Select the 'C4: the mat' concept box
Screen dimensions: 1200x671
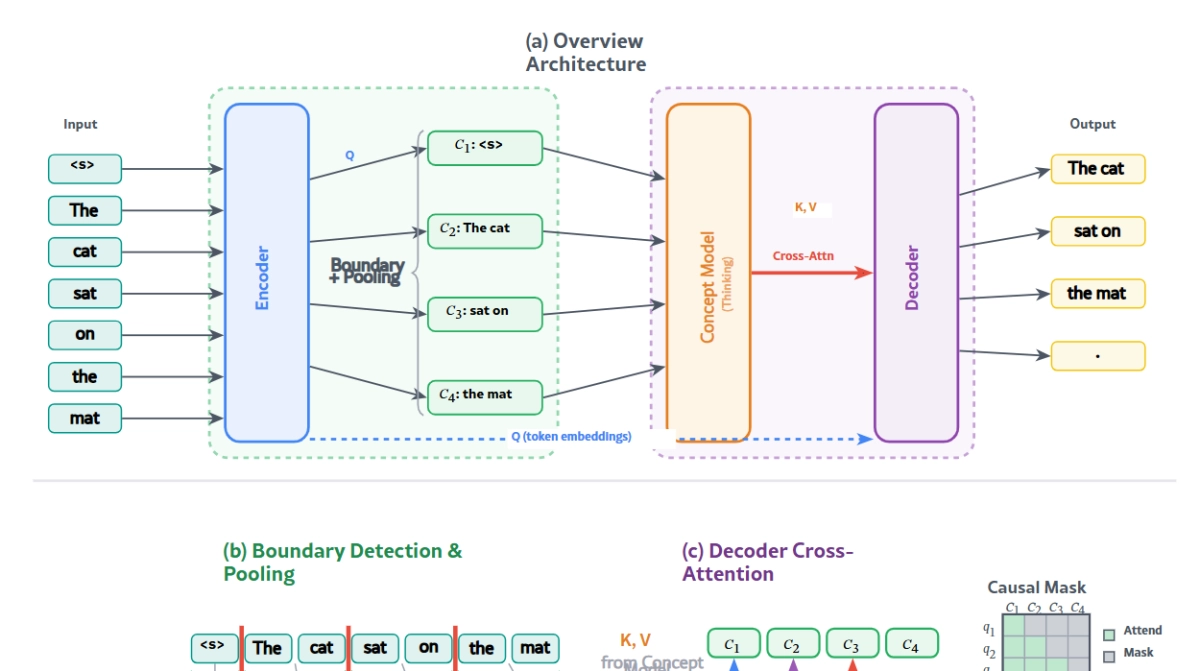tap(484, 396)
